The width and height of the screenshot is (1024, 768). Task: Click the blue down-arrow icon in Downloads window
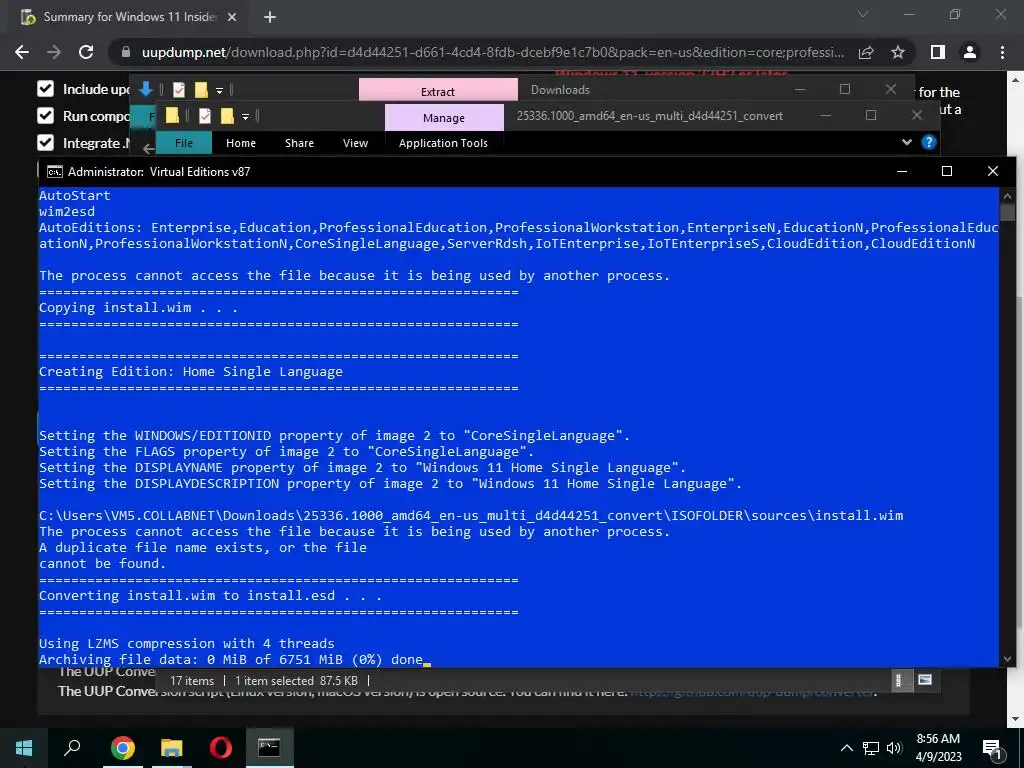pyautogui.click(x=146, y=89)
